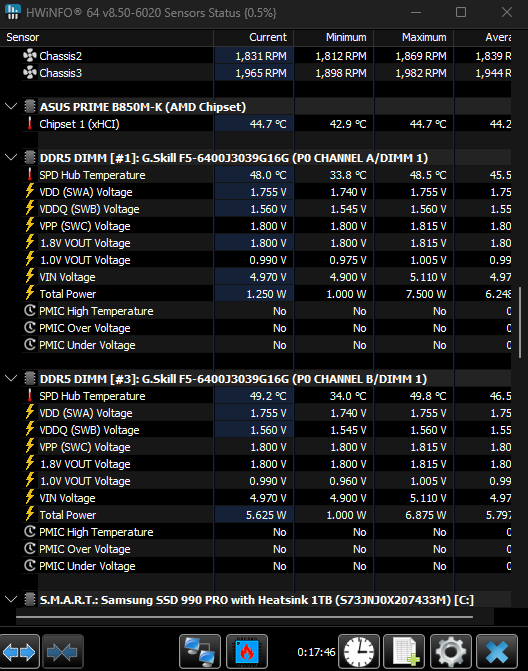Click the Current column header

tap(253, 38)
